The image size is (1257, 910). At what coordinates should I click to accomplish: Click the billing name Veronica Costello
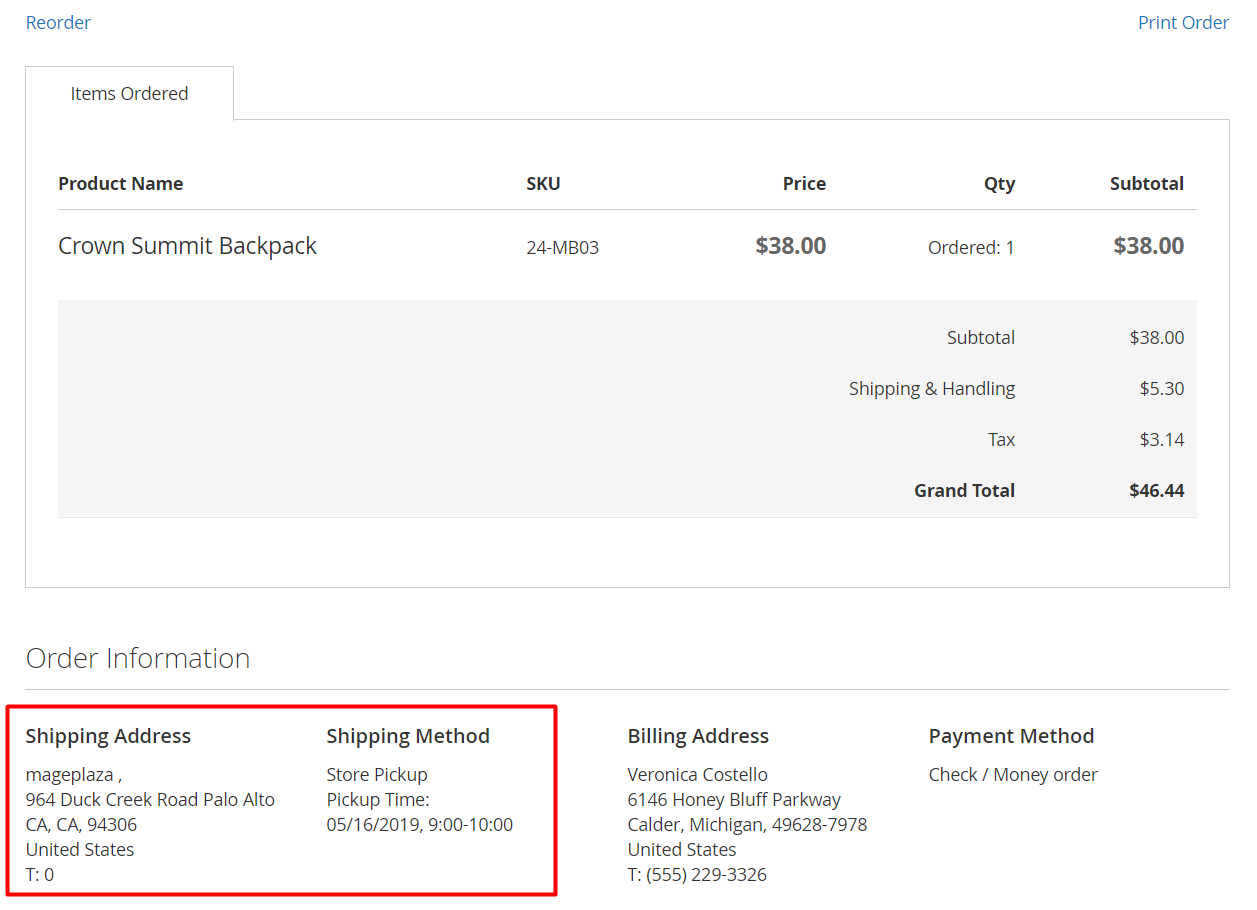coord(697,774)
